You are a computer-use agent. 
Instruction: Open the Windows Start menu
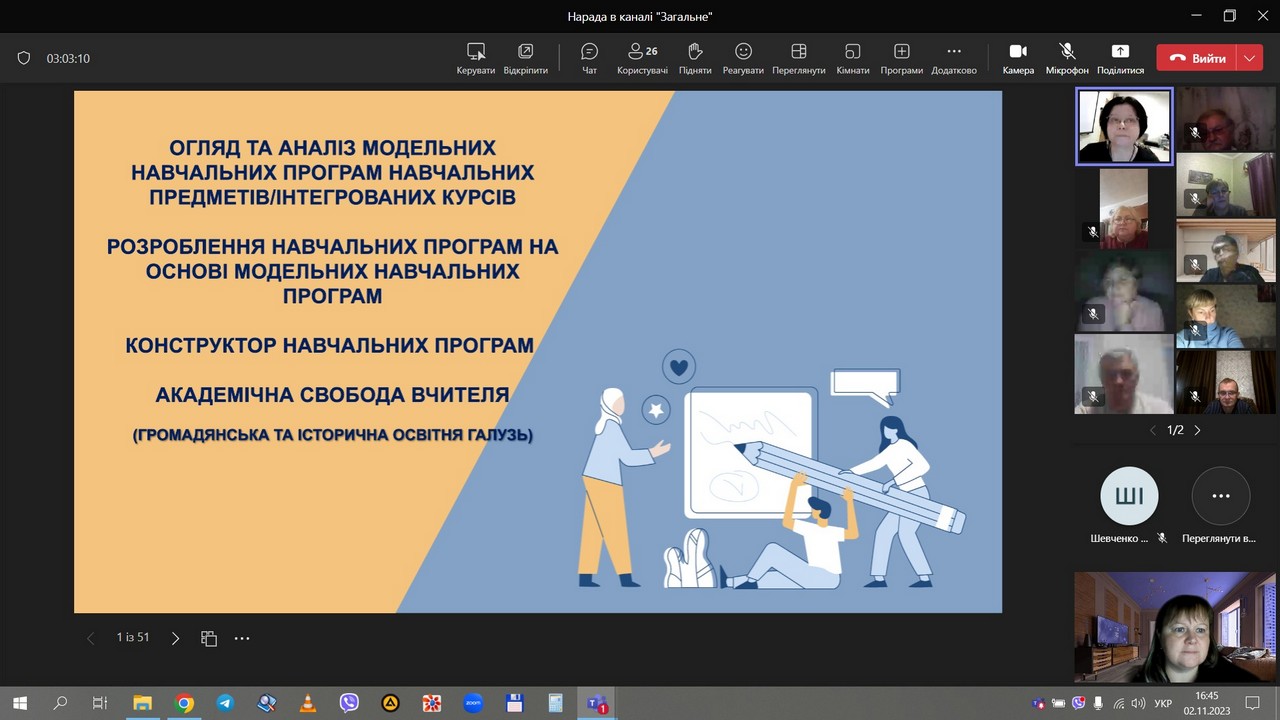pyautogui.click(x=19, y=703)
